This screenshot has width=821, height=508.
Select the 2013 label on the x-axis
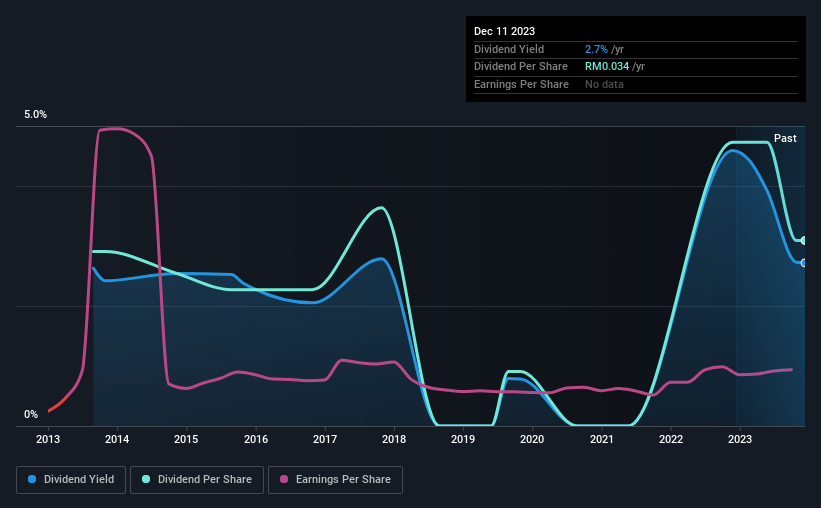48,439
